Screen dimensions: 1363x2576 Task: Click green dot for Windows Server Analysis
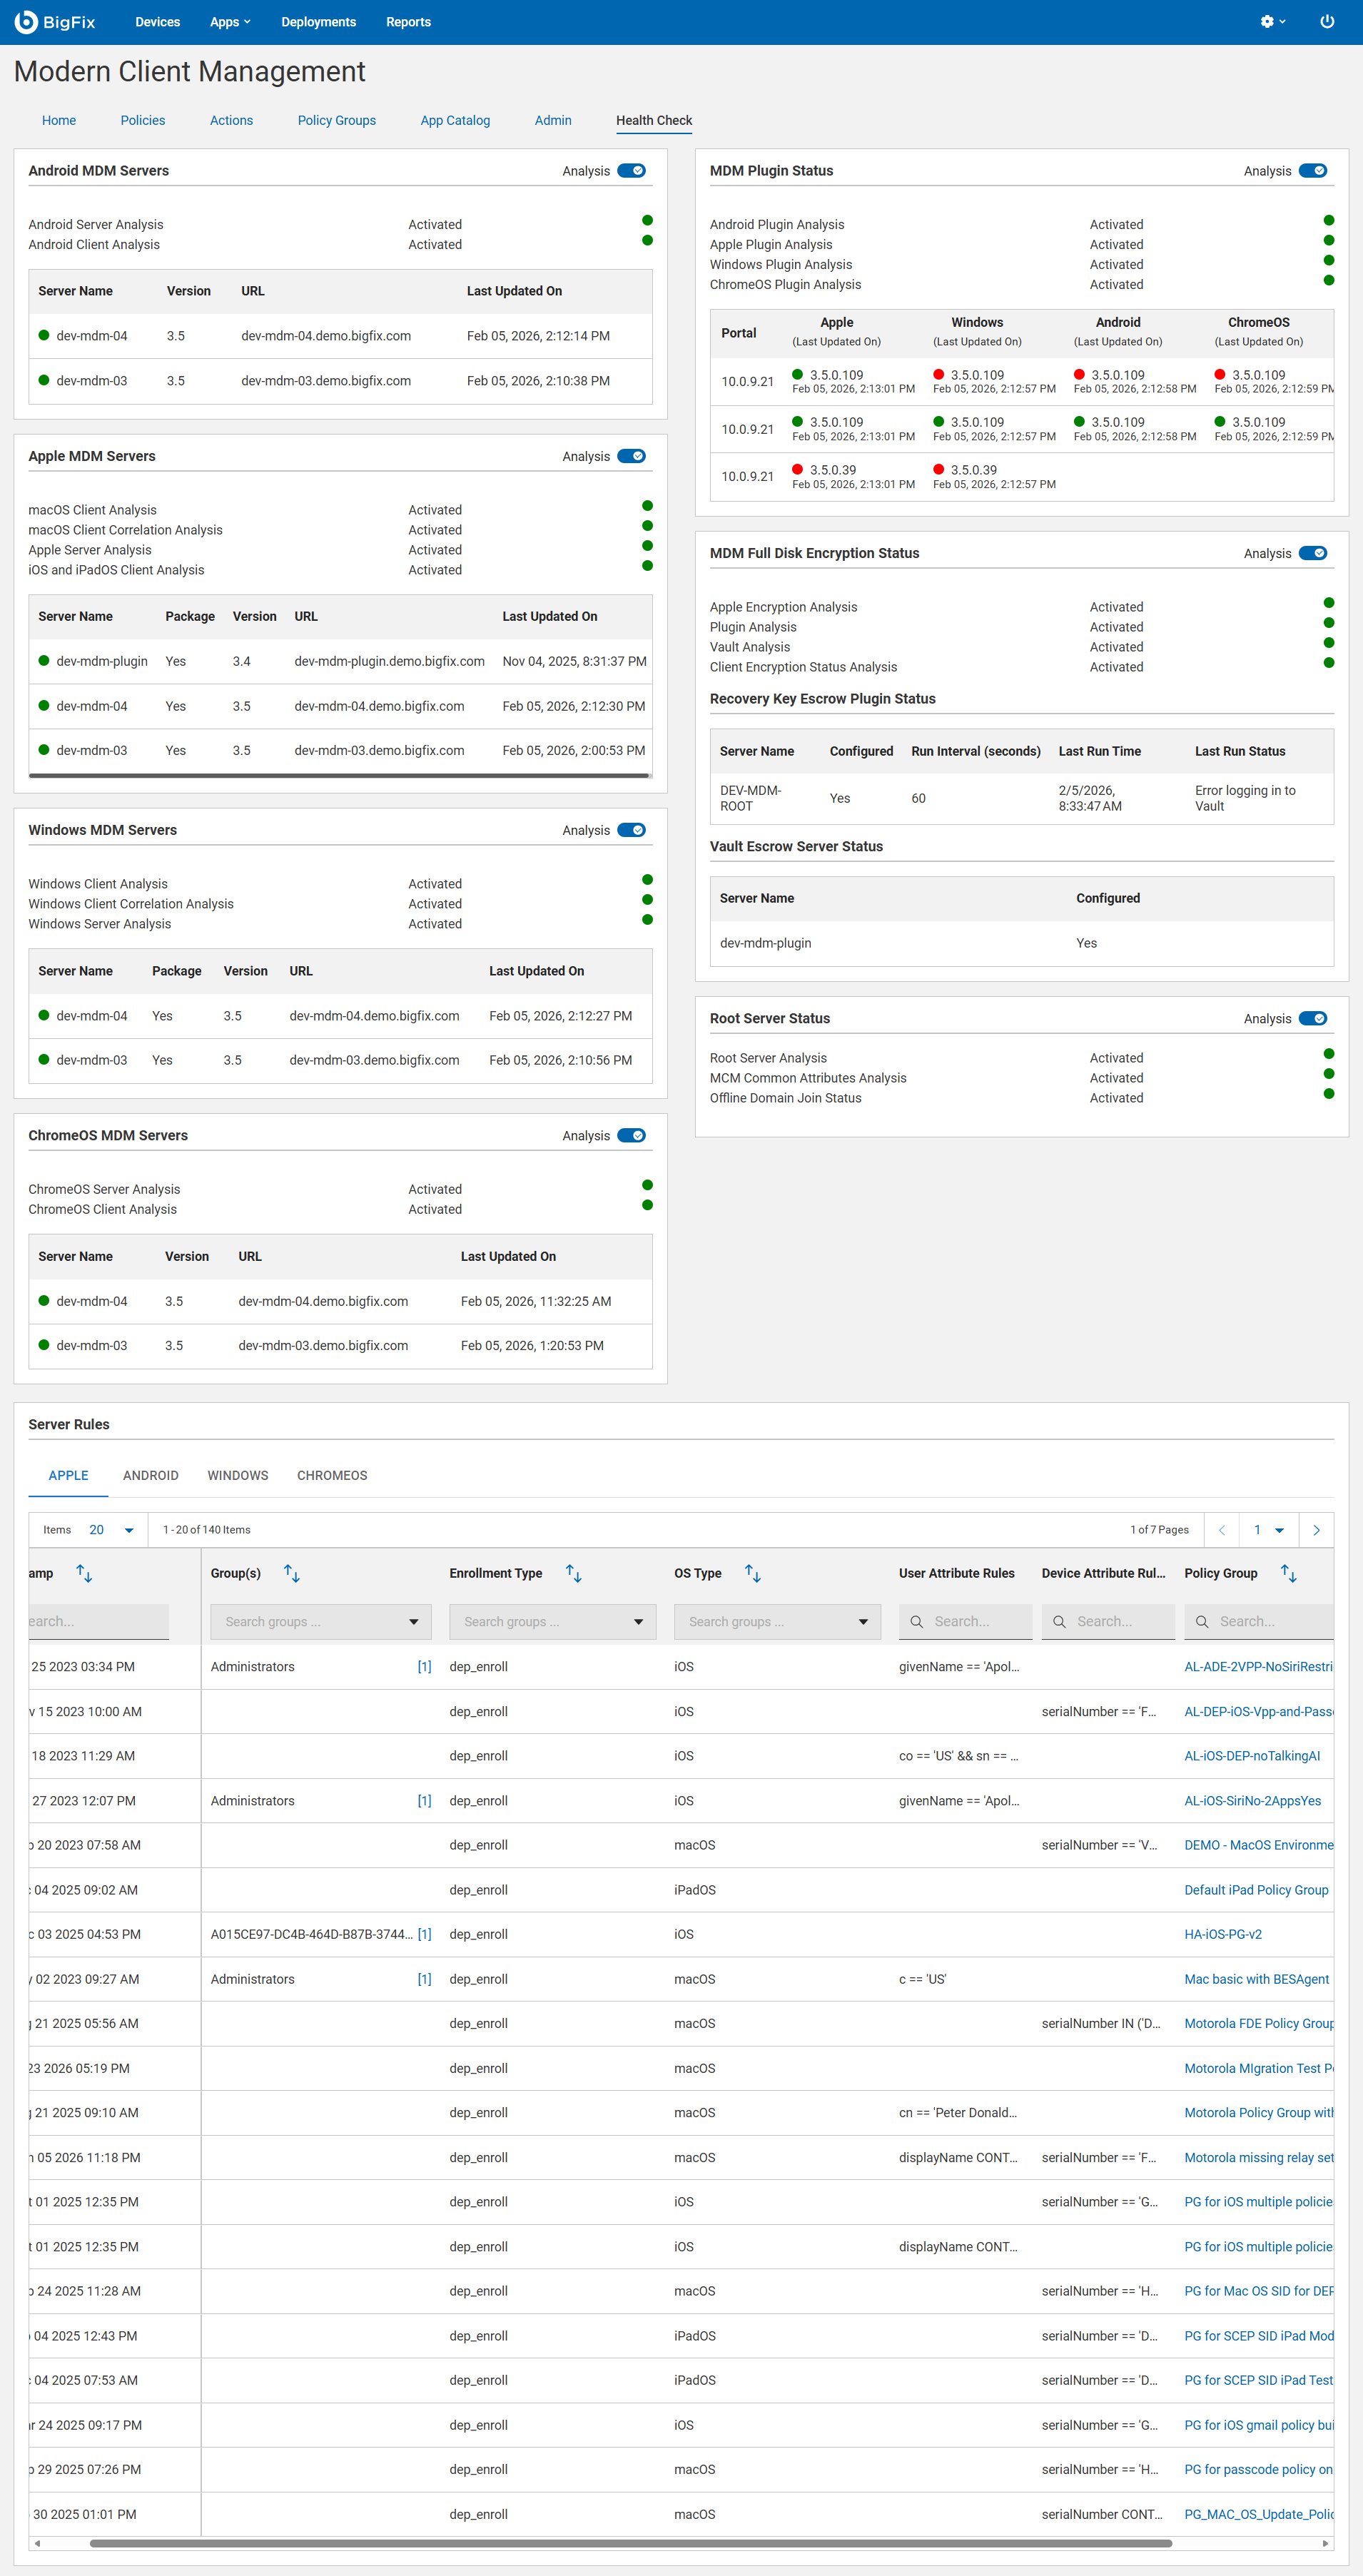click(x=647, y=920)
